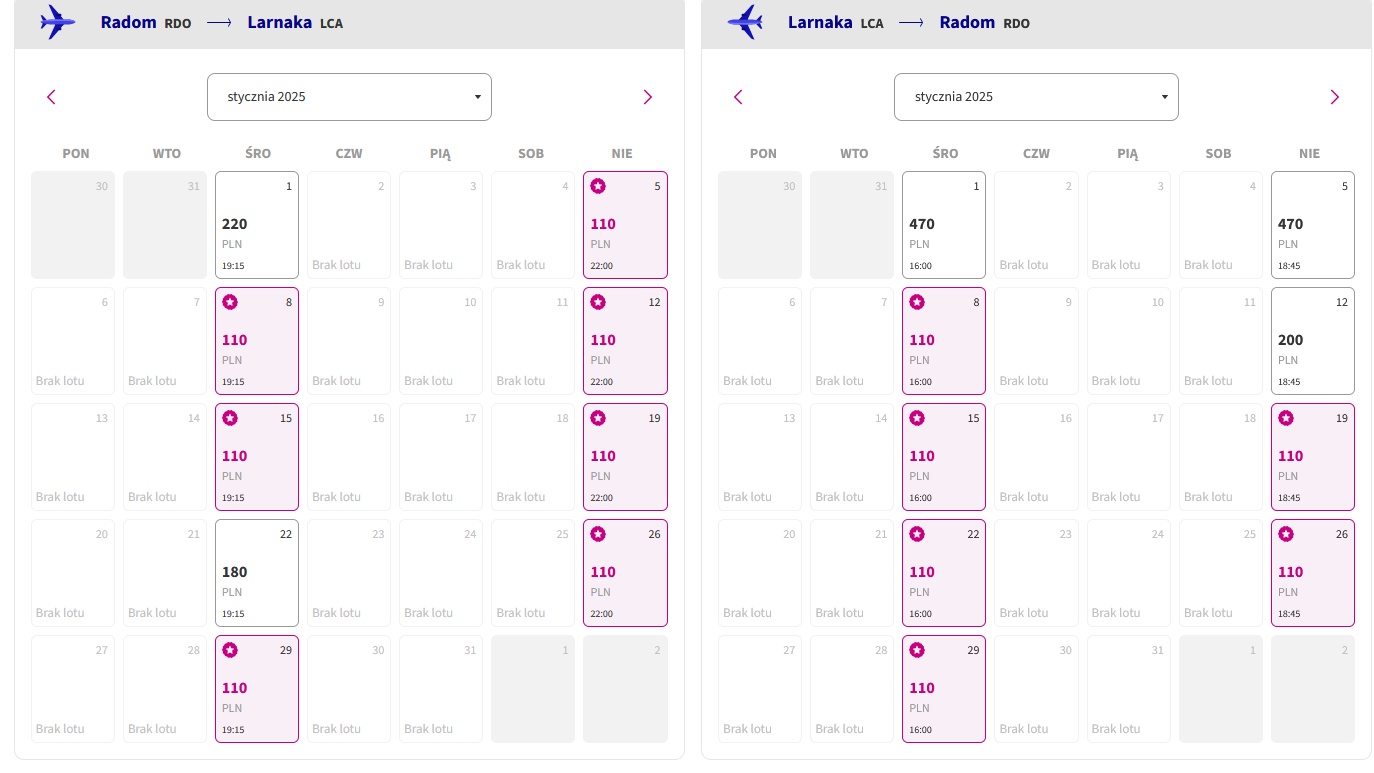Pick outbound January 8 at 19:15
This screenshot has width=1374, height=773.
(257, 341)
